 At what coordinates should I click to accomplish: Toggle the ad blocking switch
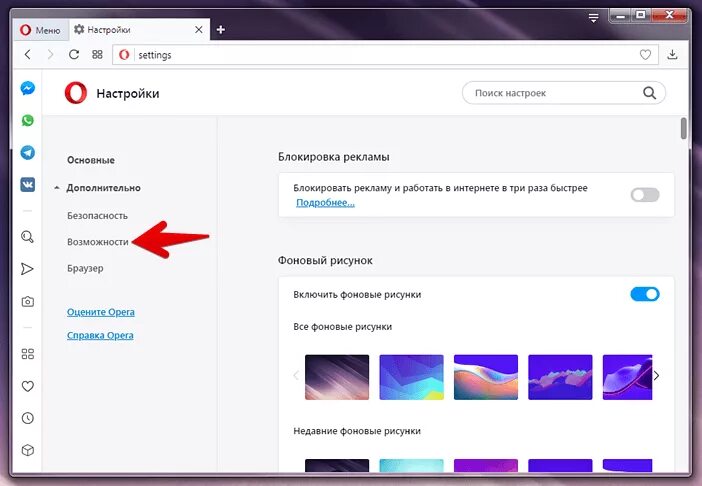(645, 195)
